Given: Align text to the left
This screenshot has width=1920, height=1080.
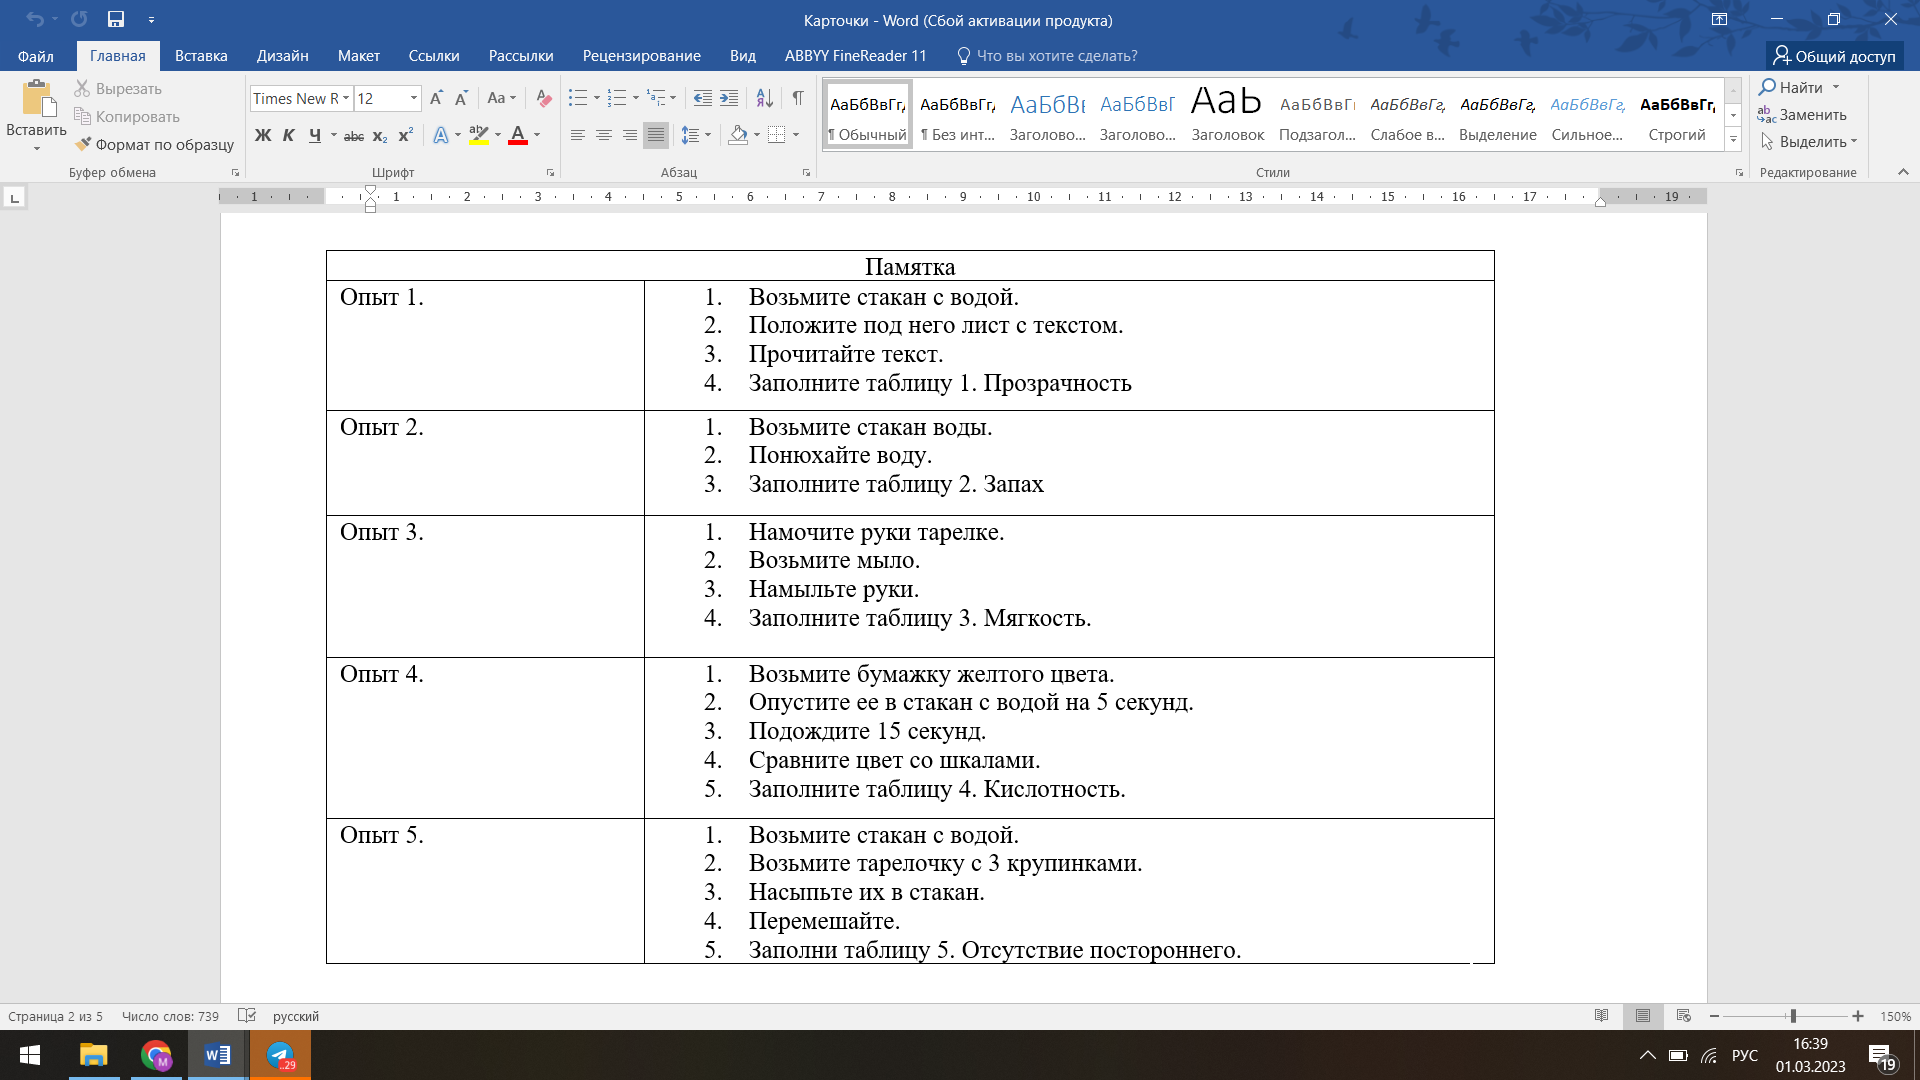Looking at the screenshot, I should pos(578,135).
